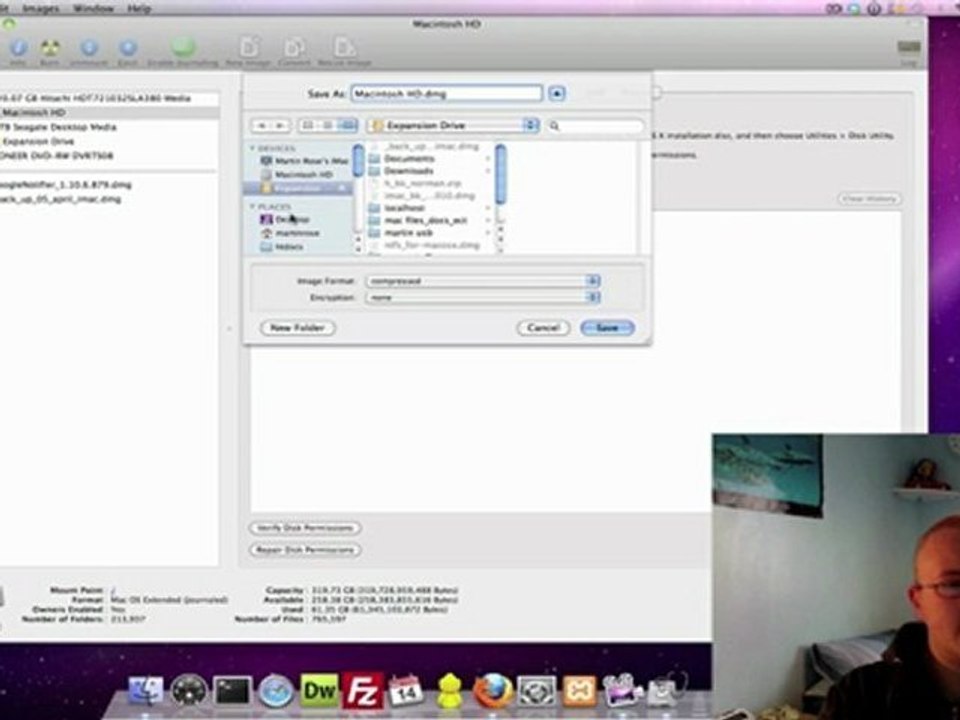Open the Expansion Drive location dropdown
Image resolution: width=960 pixels, height=720 pixels.
(452, 126)
